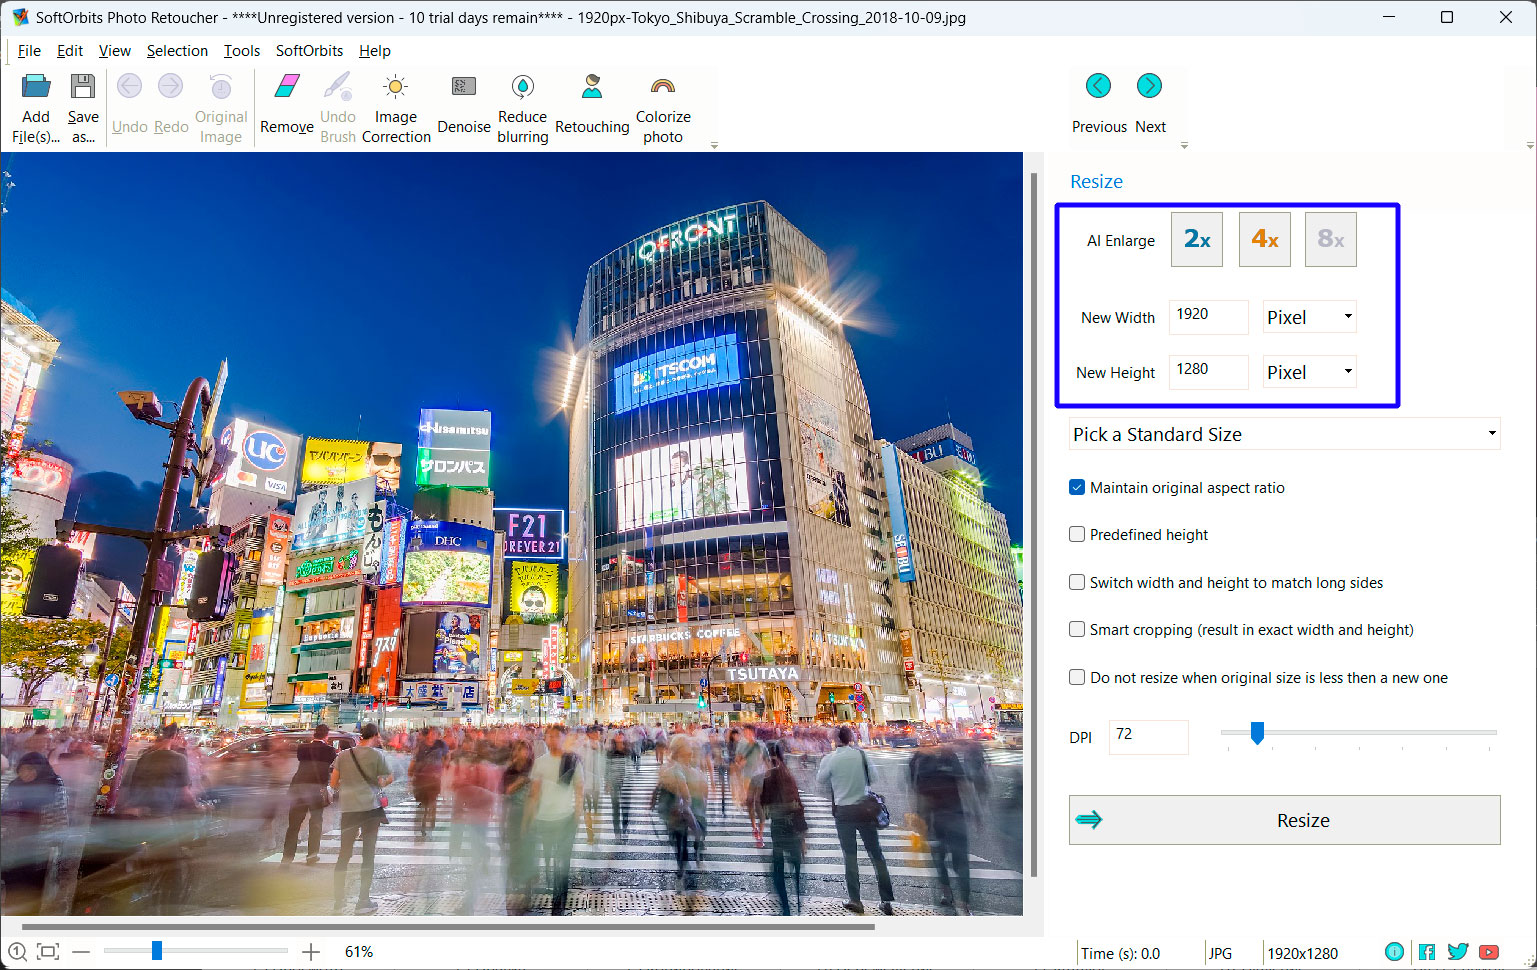Click the DPI slider handle

coord(1257,733)
